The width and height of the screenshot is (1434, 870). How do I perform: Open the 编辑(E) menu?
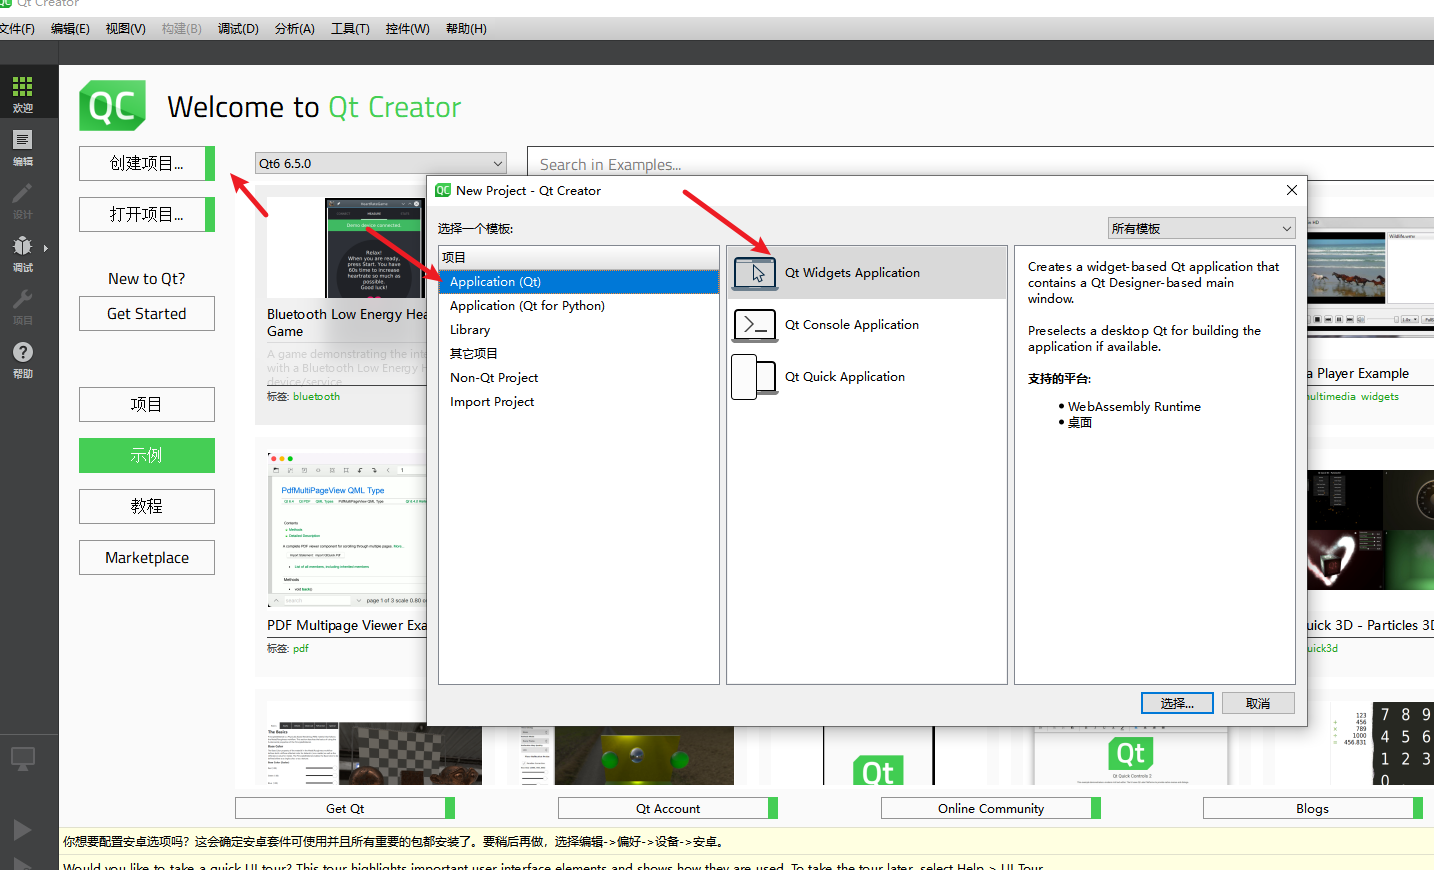70,29
